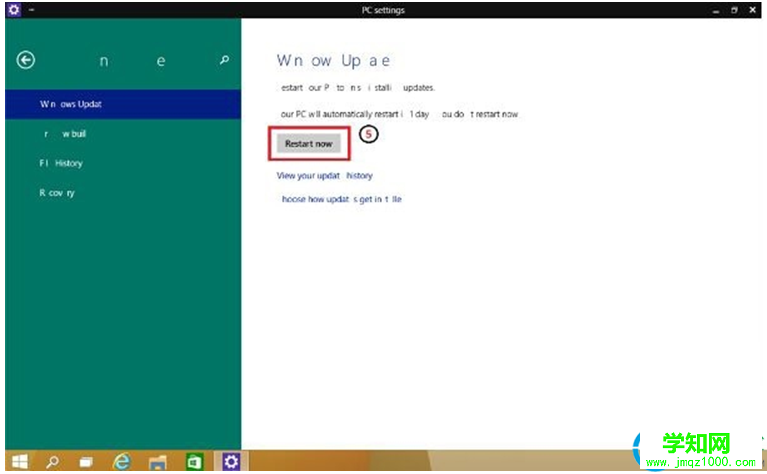Open search with the magnifier in sidebar
Image resolution: width=767 pixels, height=474 pixels.
224,60
